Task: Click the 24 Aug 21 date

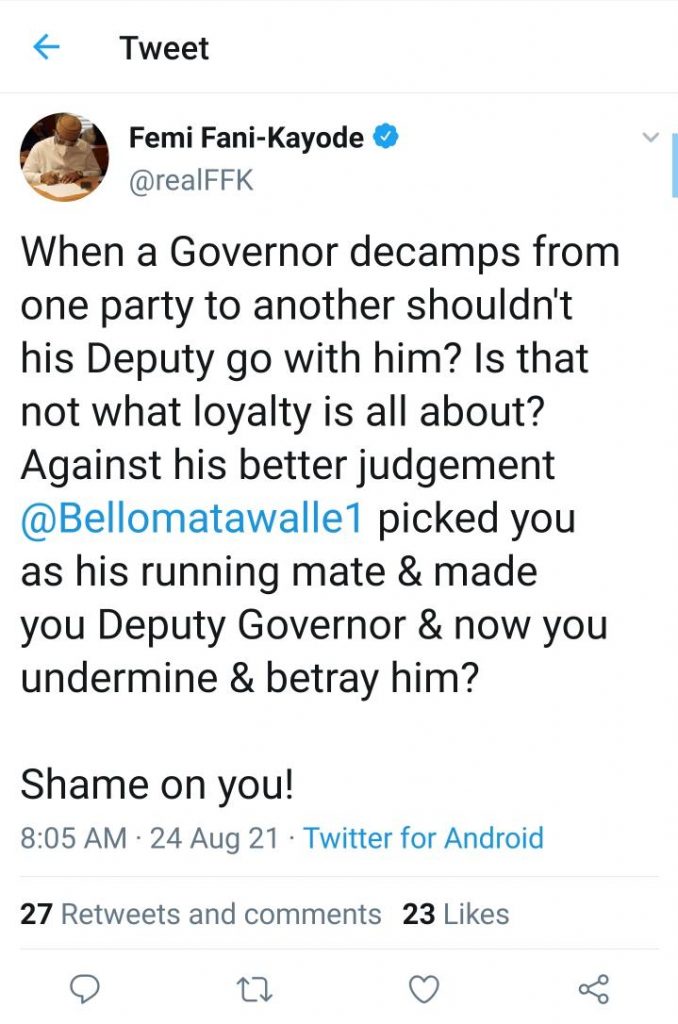Action: 214,837
